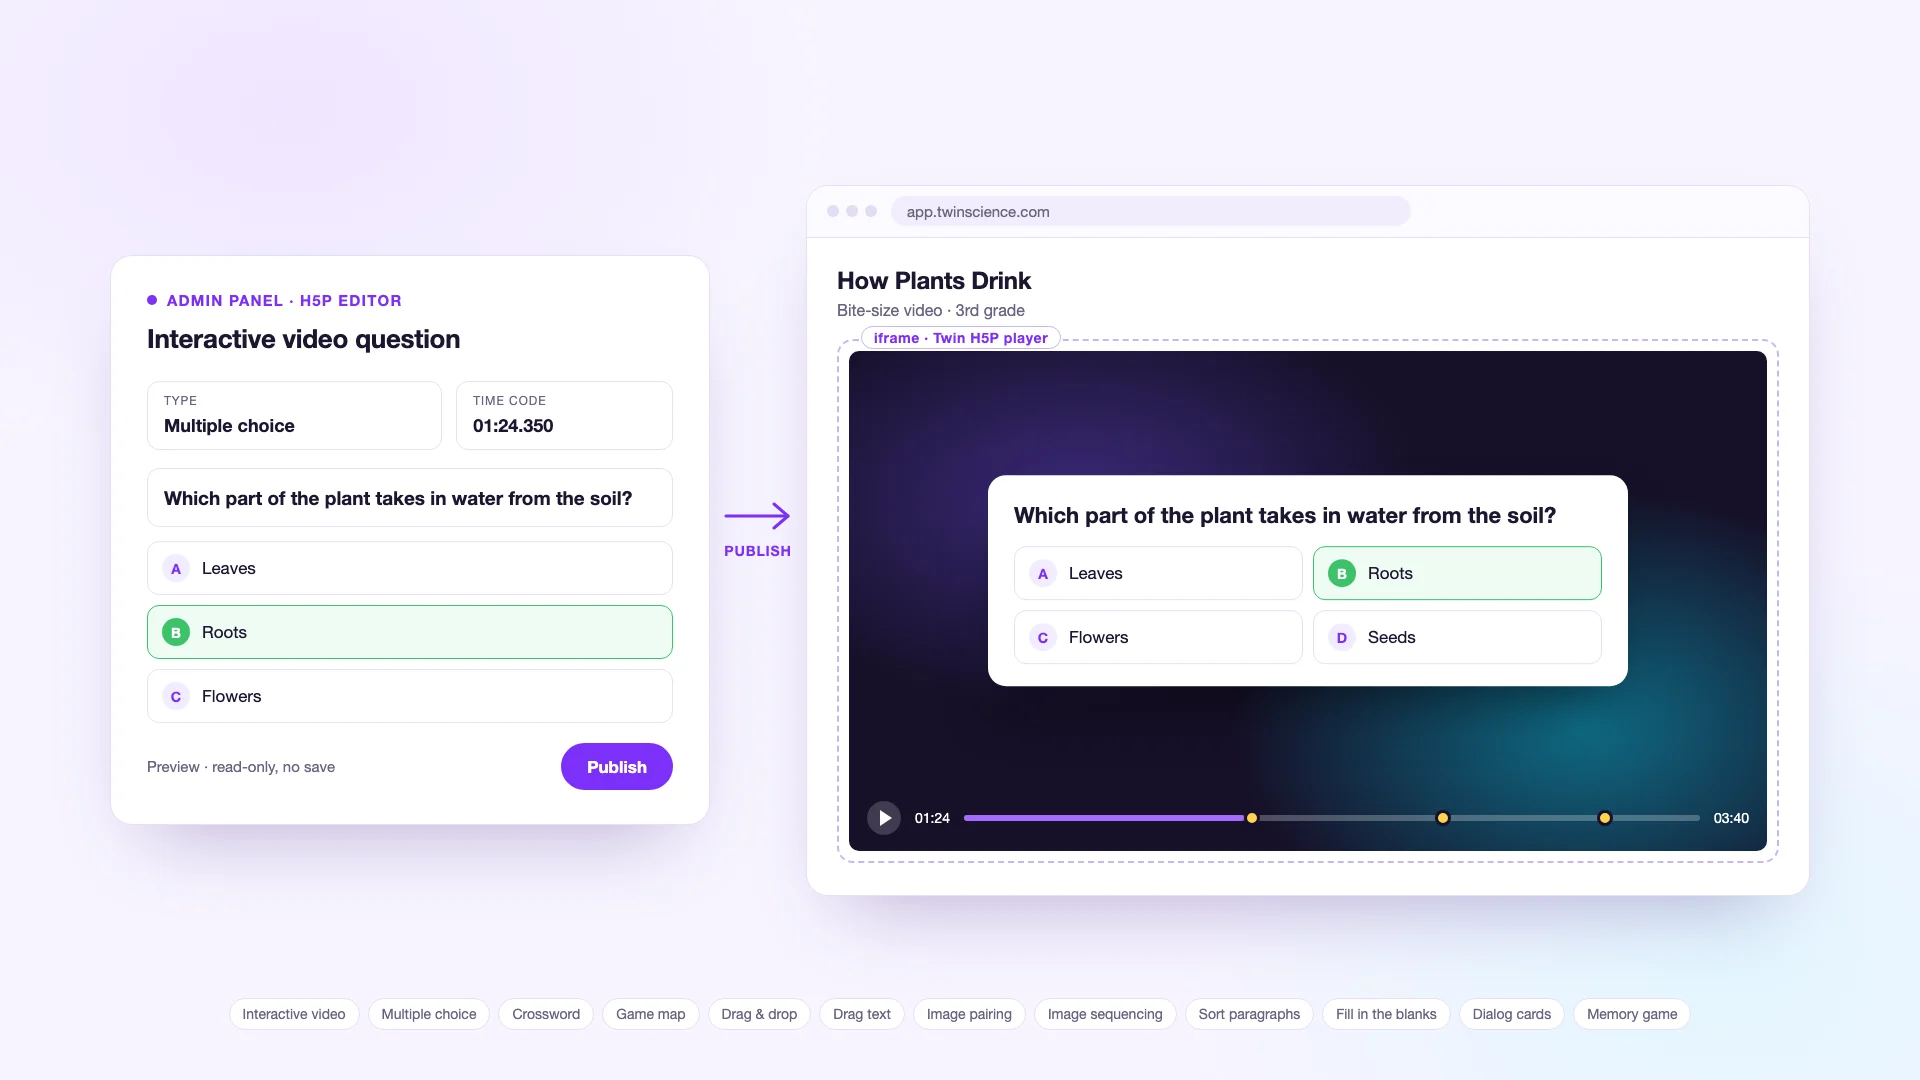Click the A letter badge in player
This screenshot has width=1920, height=1080.
point(1043,573)
